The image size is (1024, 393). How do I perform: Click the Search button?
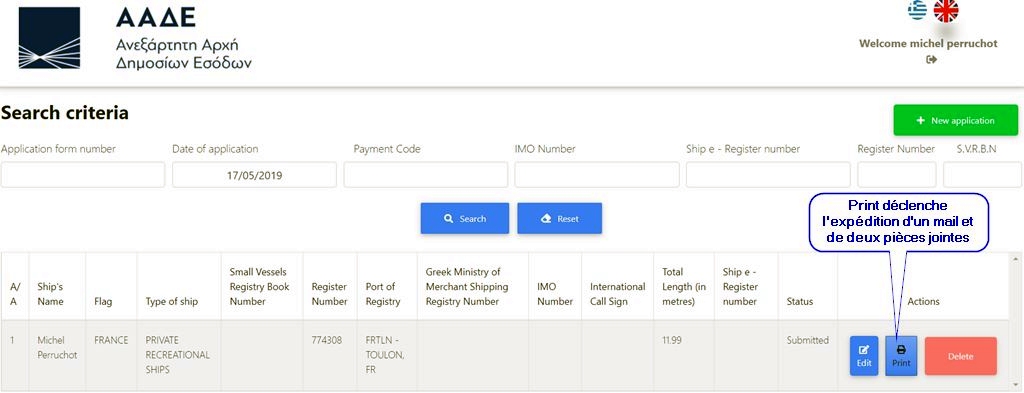point(464,219)
